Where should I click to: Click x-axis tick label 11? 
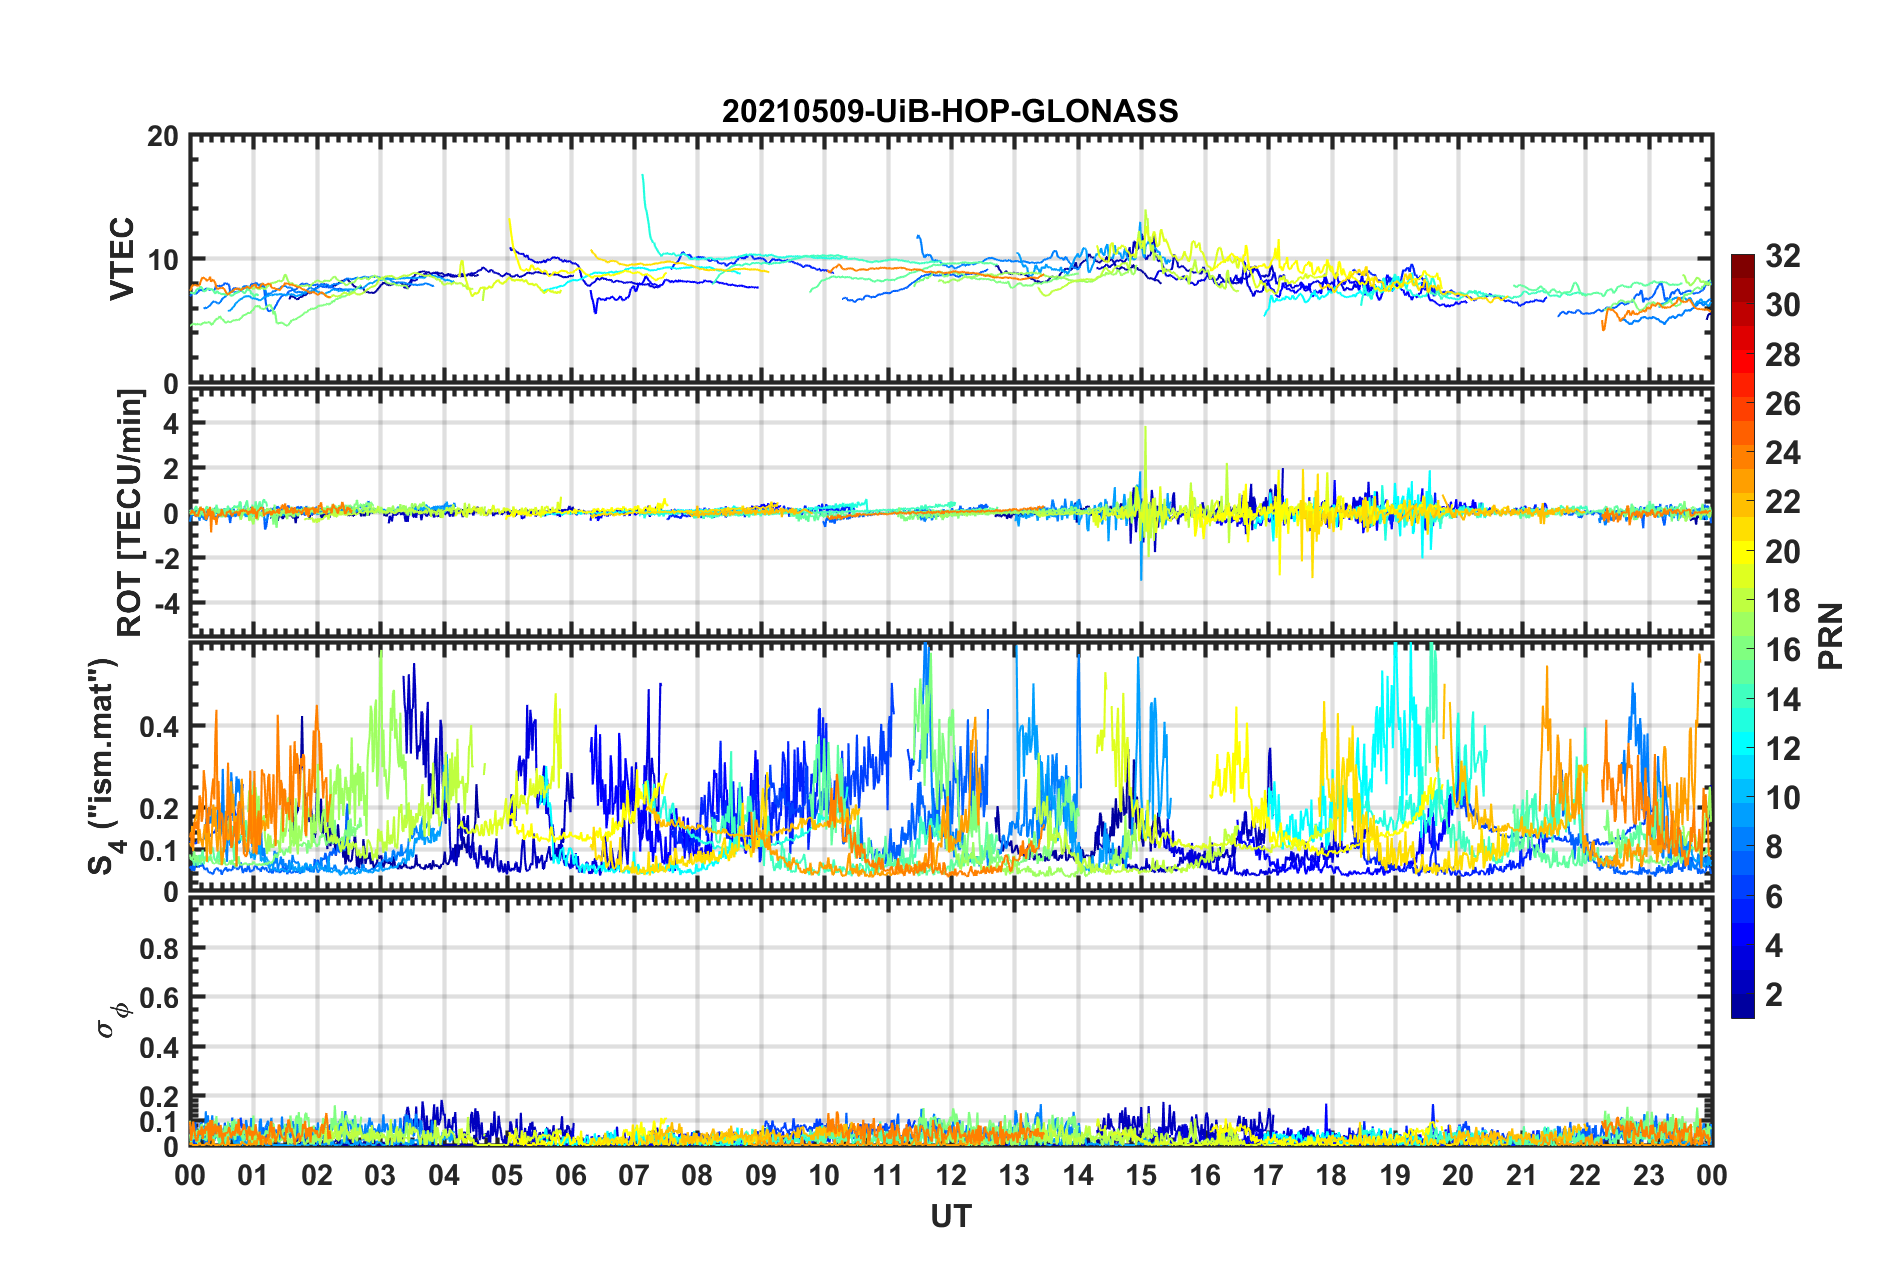pos(888,1175)
